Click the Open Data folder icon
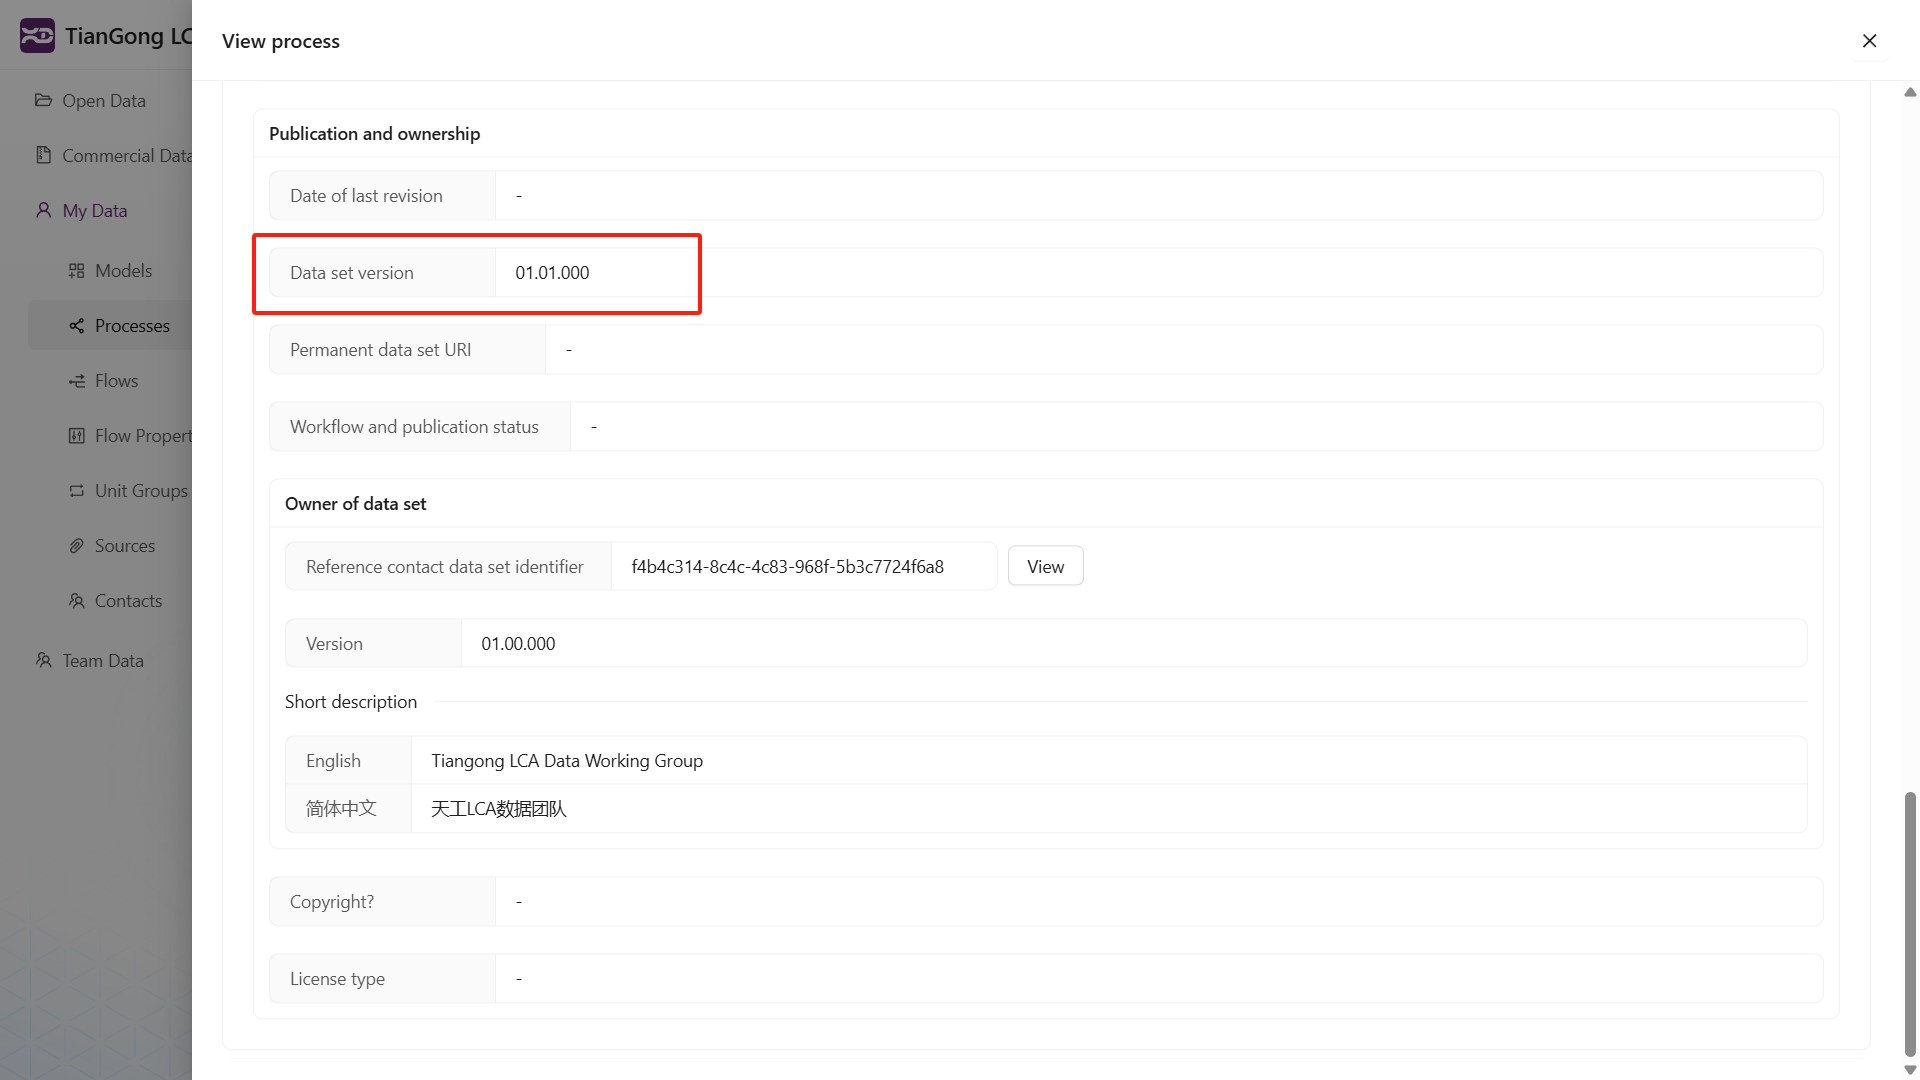This screenshot has width=1920, height=1080. [x=43, y=100]
